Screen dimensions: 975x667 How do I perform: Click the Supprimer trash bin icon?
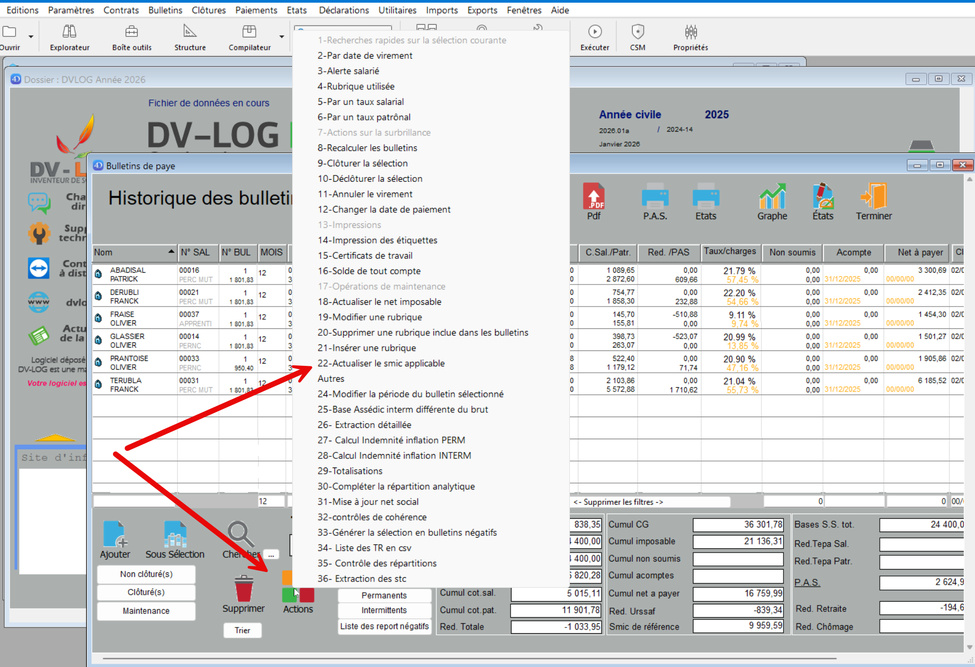click(x=243, y=587)
